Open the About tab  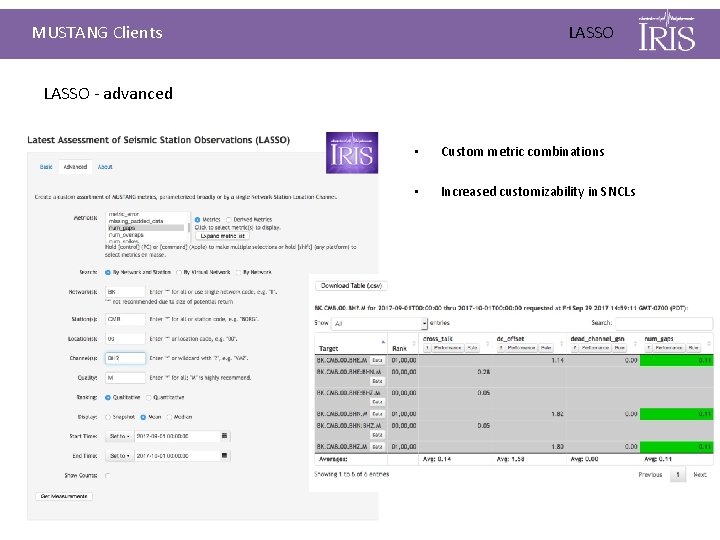[x=105, y=167]
